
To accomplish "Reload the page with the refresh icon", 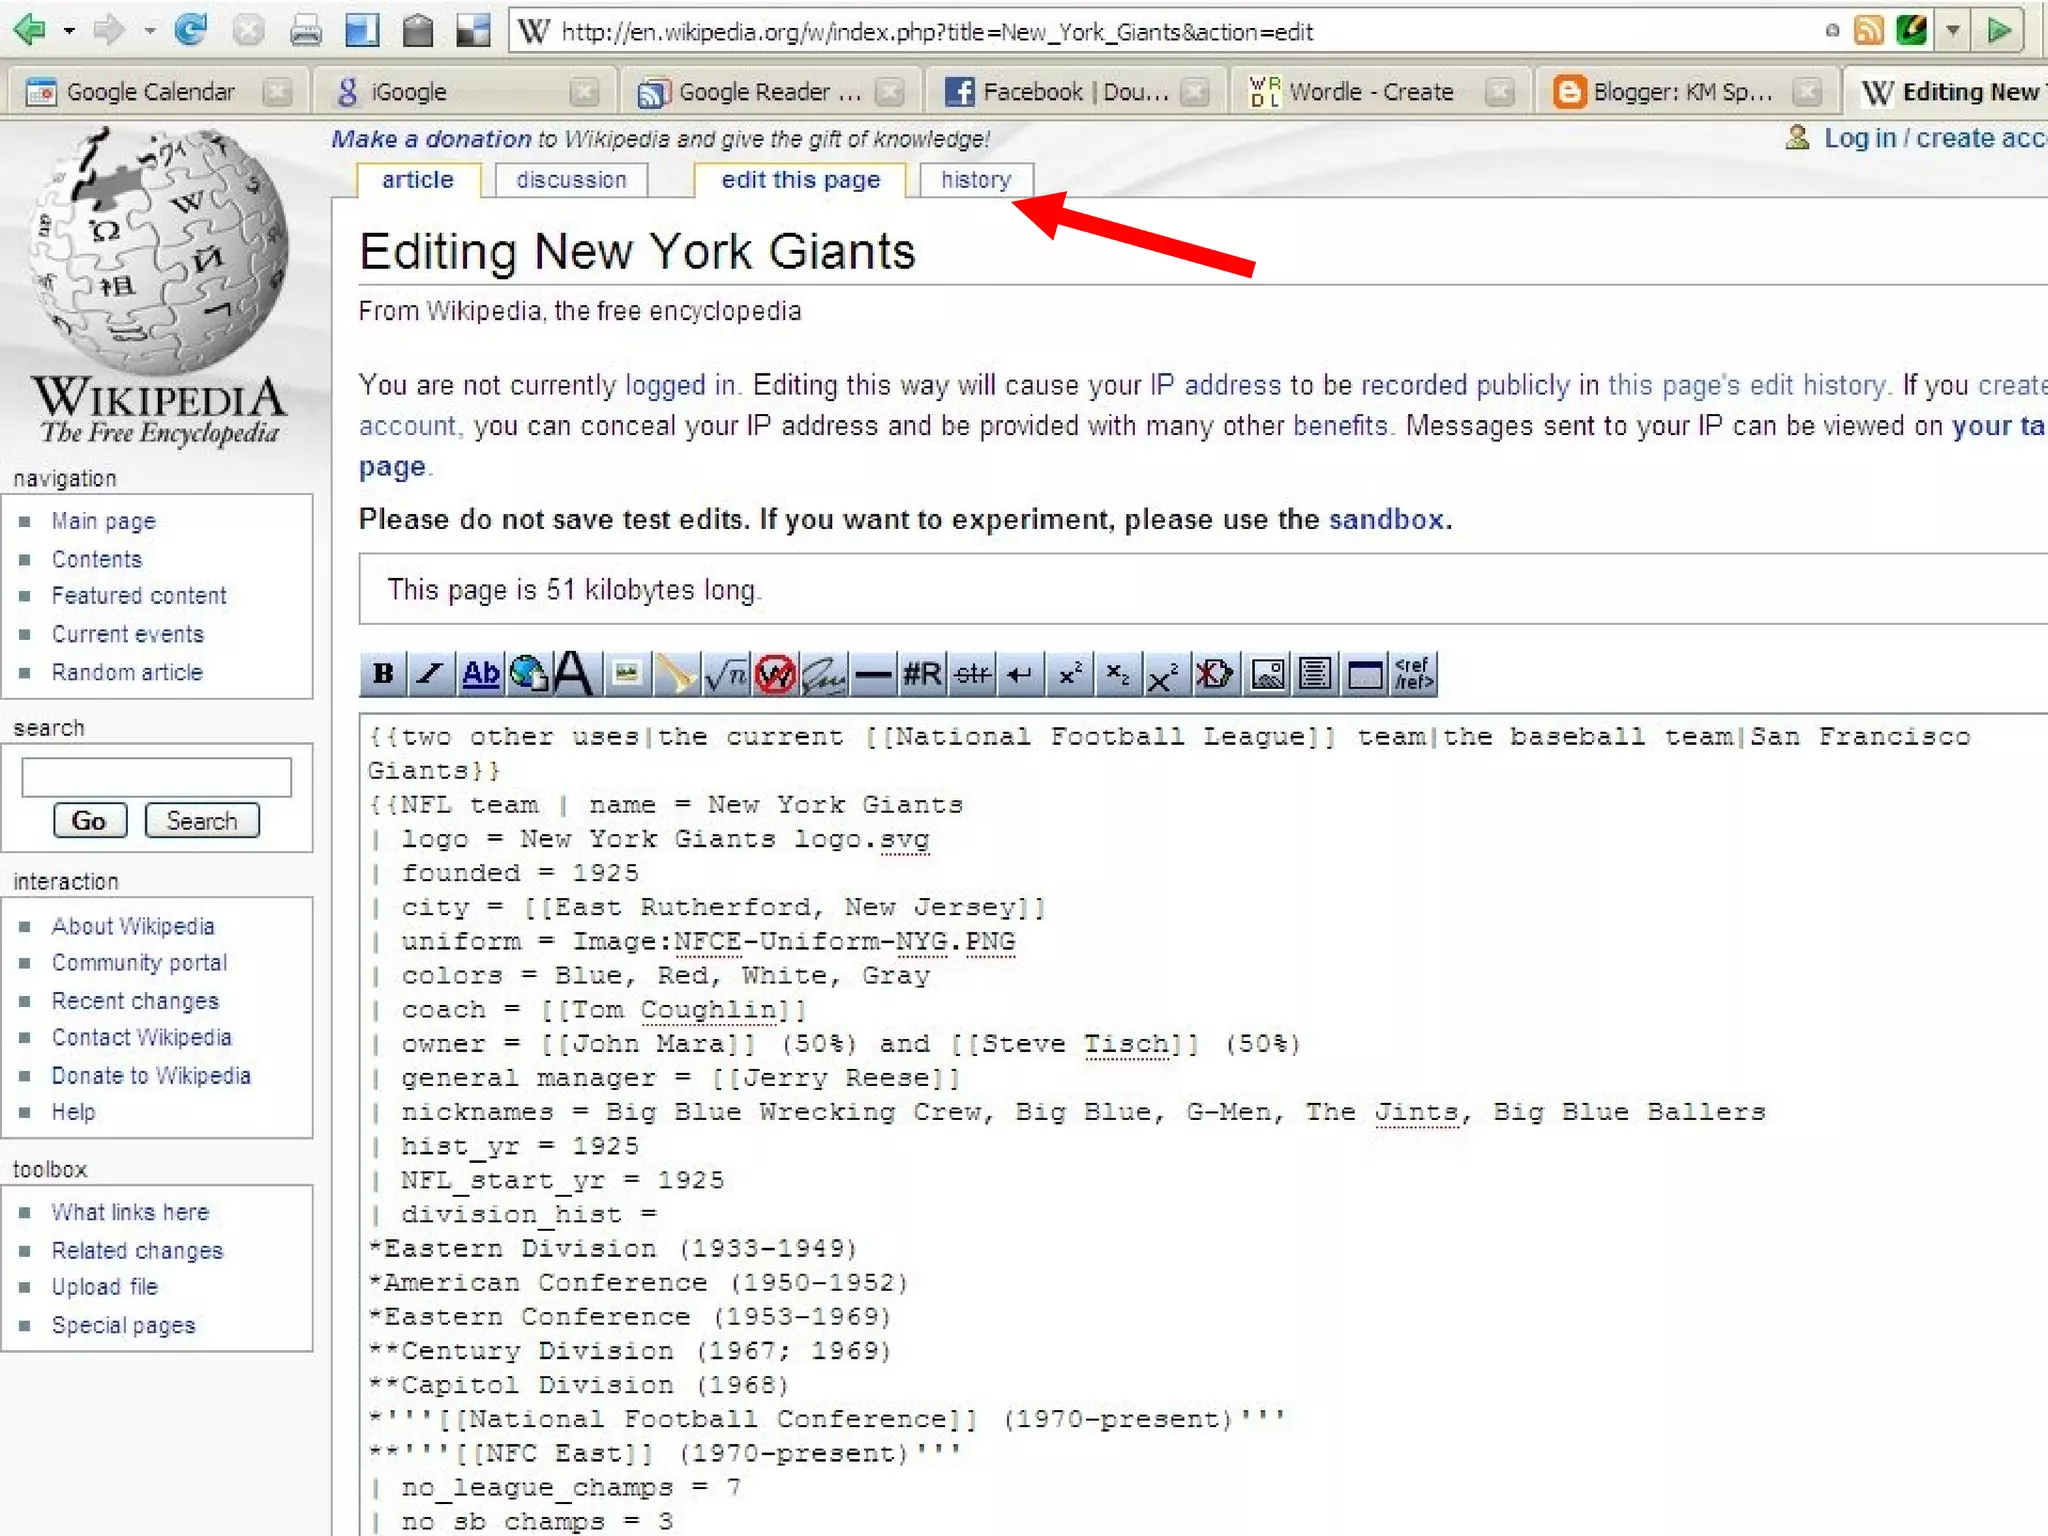I will 190,31.
